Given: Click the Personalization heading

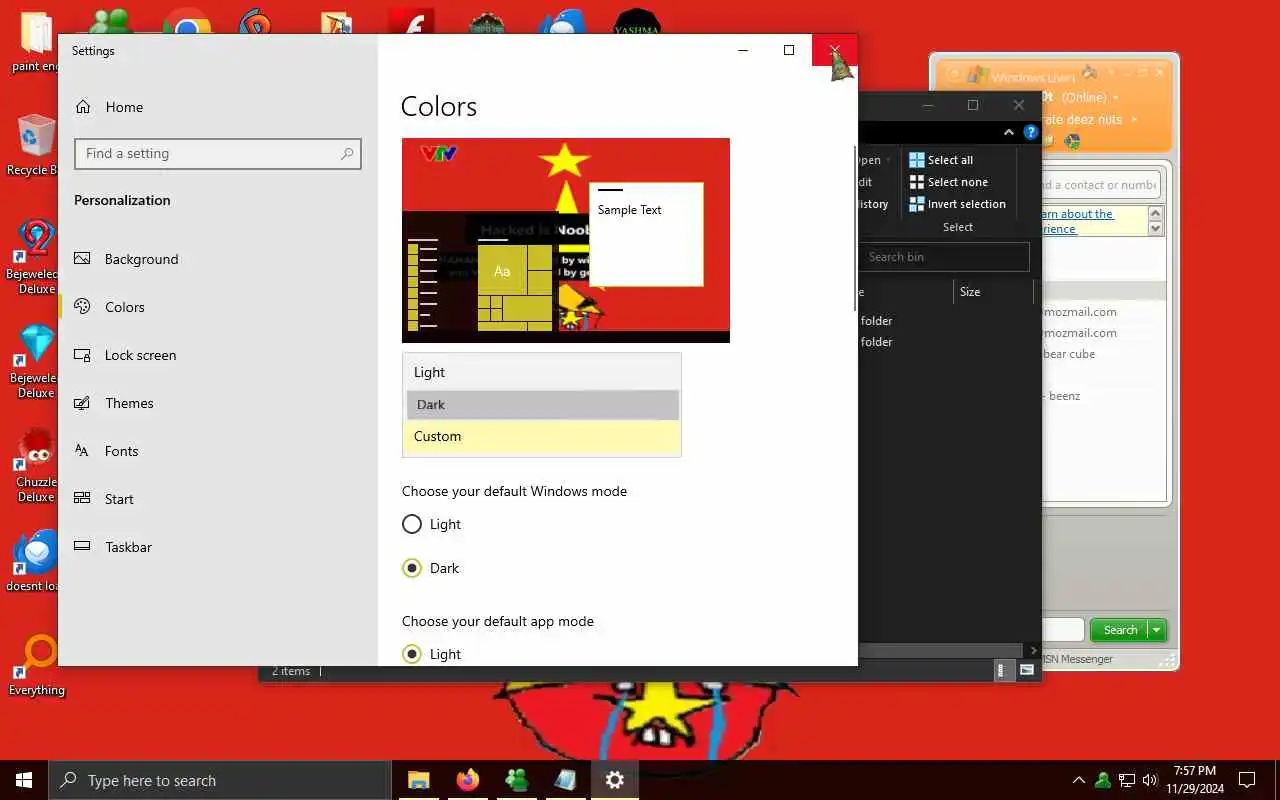Looking at the screenshot, I should [x=122, y=200].
